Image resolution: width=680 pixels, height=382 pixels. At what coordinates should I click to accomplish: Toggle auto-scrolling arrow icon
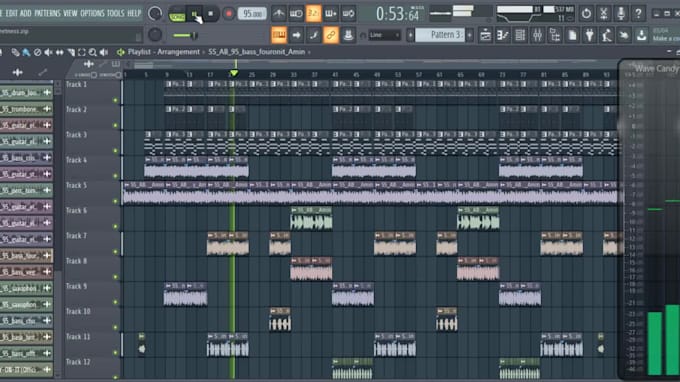[297, 35]
